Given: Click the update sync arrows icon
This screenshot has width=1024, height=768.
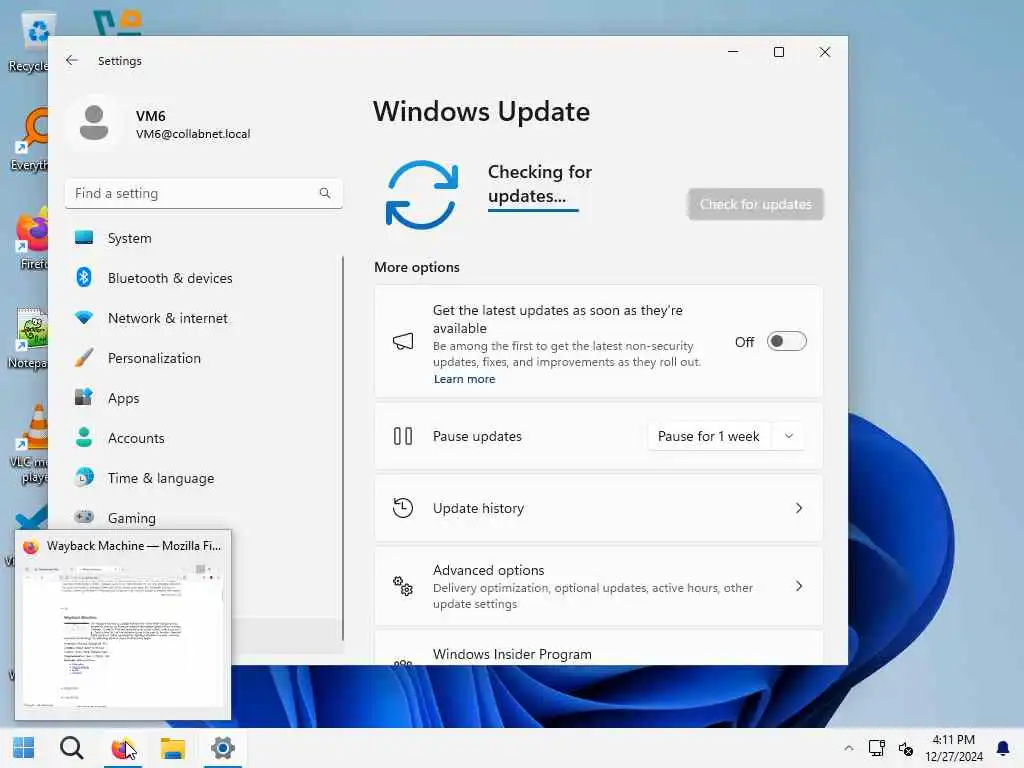Looking at the screenshot, I should coord(422,195).
